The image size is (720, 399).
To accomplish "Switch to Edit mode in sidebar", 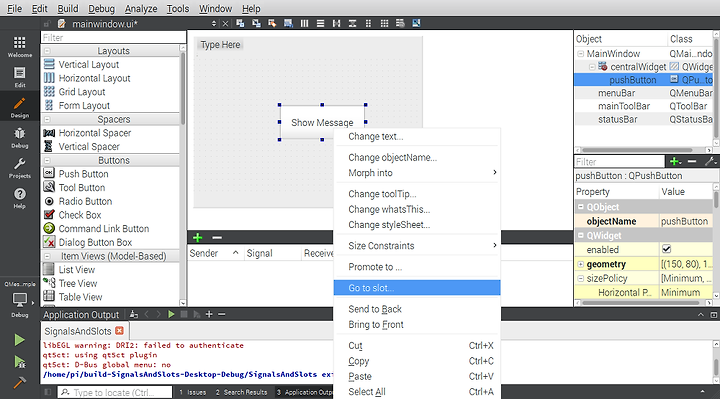I will coord(20,77).
